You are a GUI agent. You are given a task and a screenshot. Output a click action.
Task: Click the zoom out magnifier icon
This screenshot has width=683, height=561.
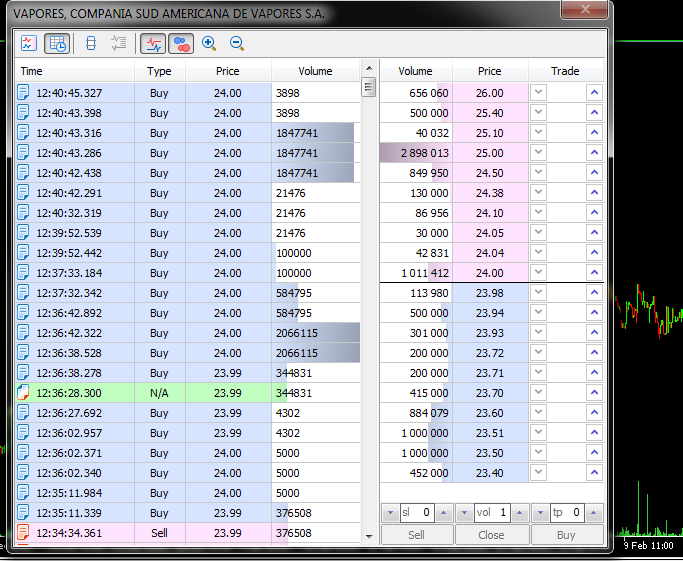[237, 43]
